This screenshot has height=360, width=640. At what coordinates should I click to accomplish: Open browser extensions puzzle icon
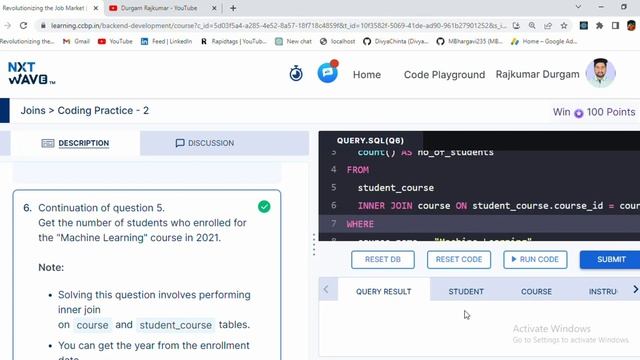click(599, 25)
